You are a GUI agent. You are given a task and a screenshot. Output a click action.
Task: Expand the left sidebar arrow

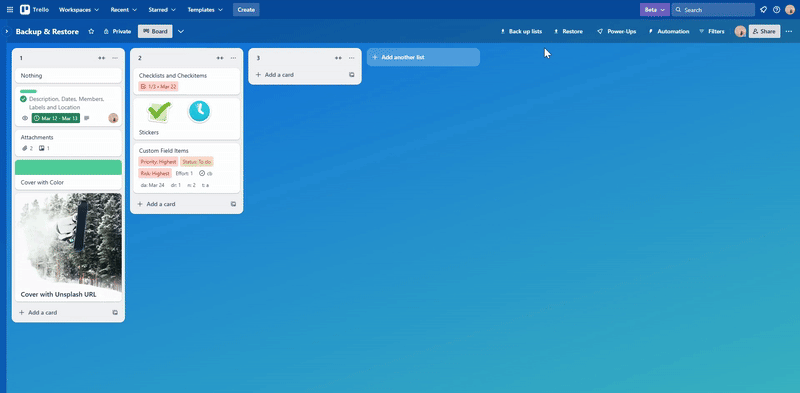7,32
